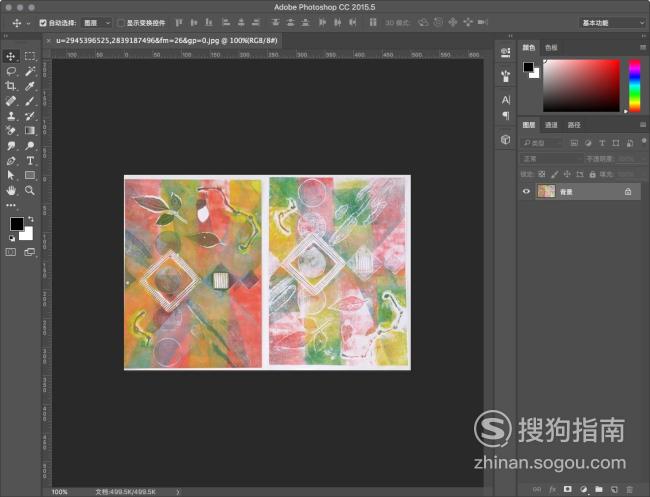Swap foreground and background colors
The width and height of the screenshot is (650, 497).
point(30,219)
